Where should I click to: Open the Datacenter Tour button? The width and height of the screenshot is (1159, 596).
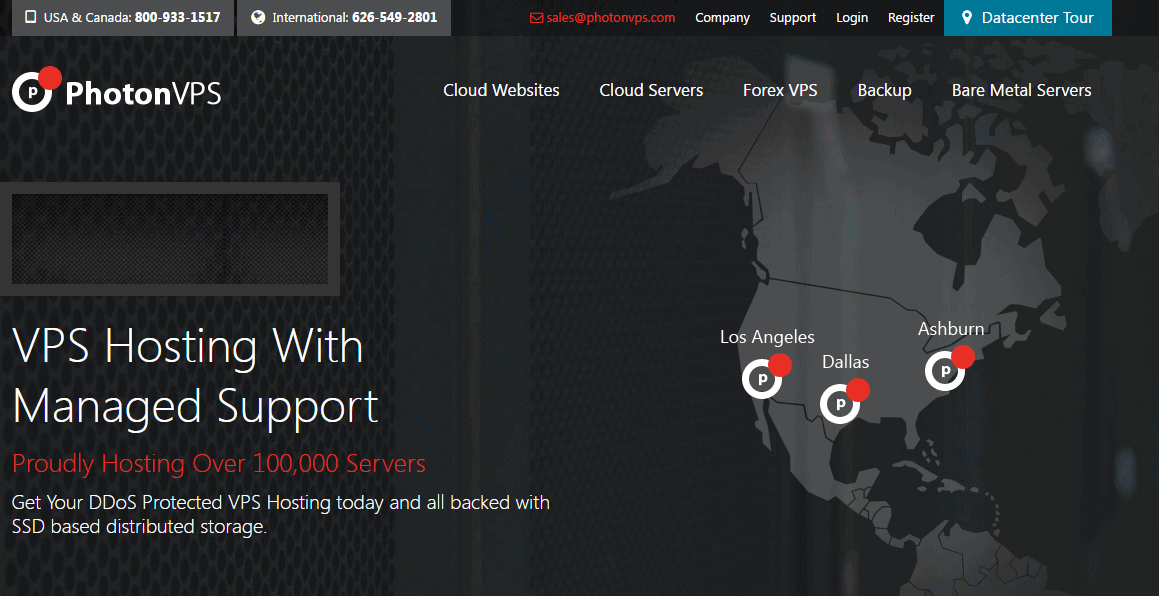point(1027,18)
